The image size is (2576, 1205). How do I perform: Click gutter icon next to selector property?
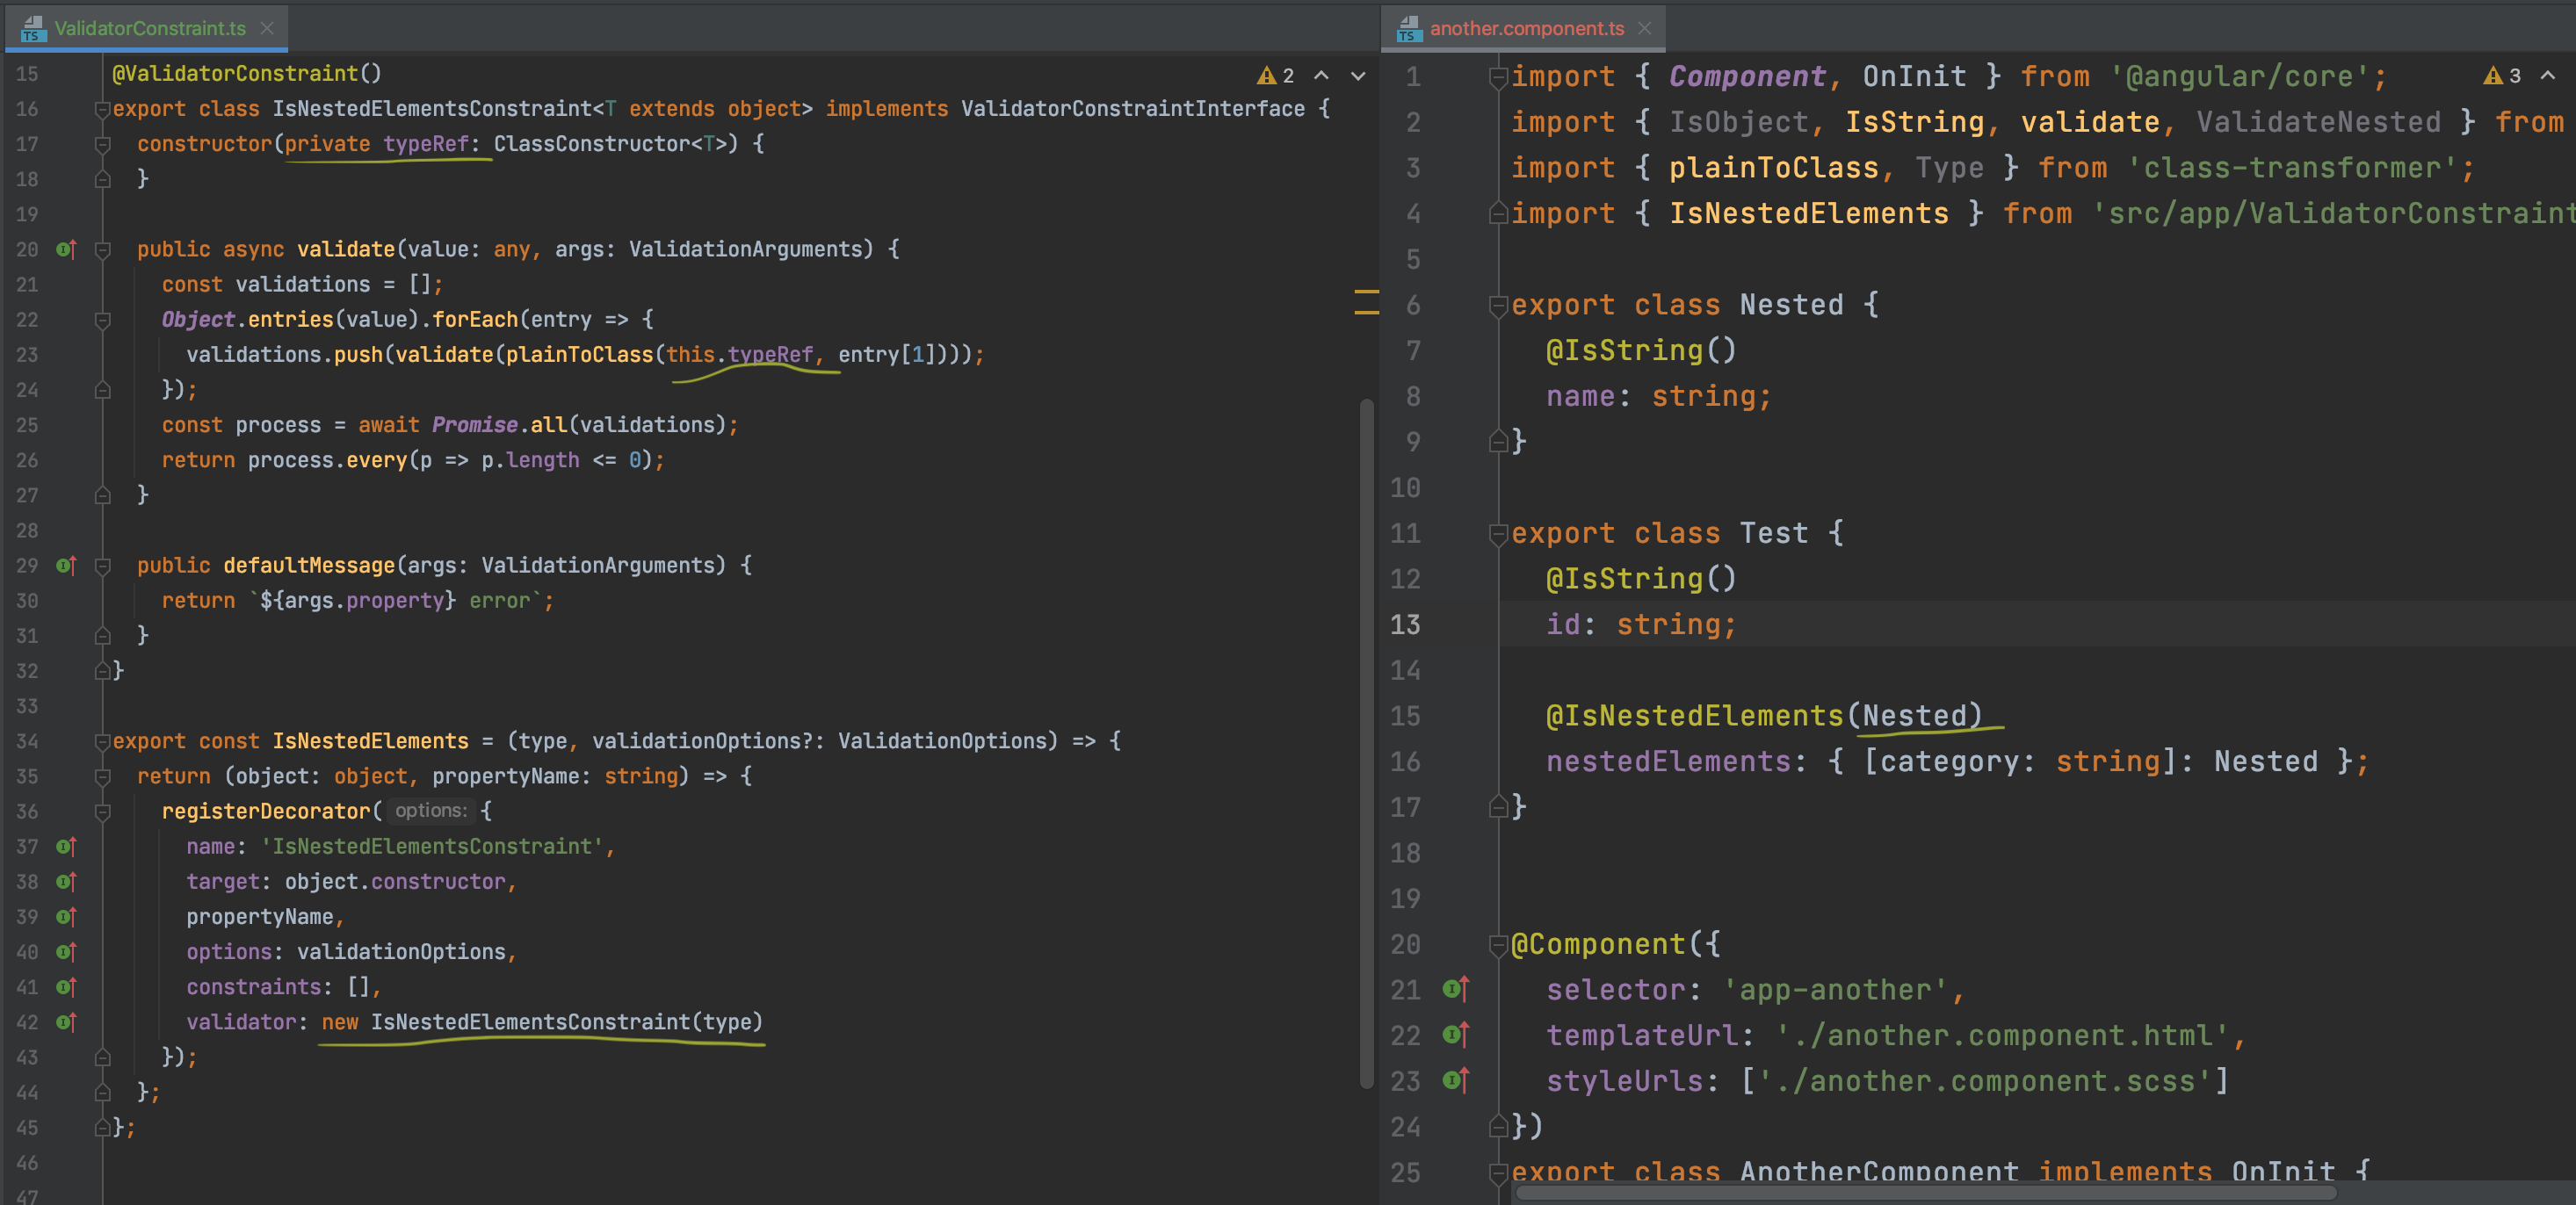point(1456,989)
